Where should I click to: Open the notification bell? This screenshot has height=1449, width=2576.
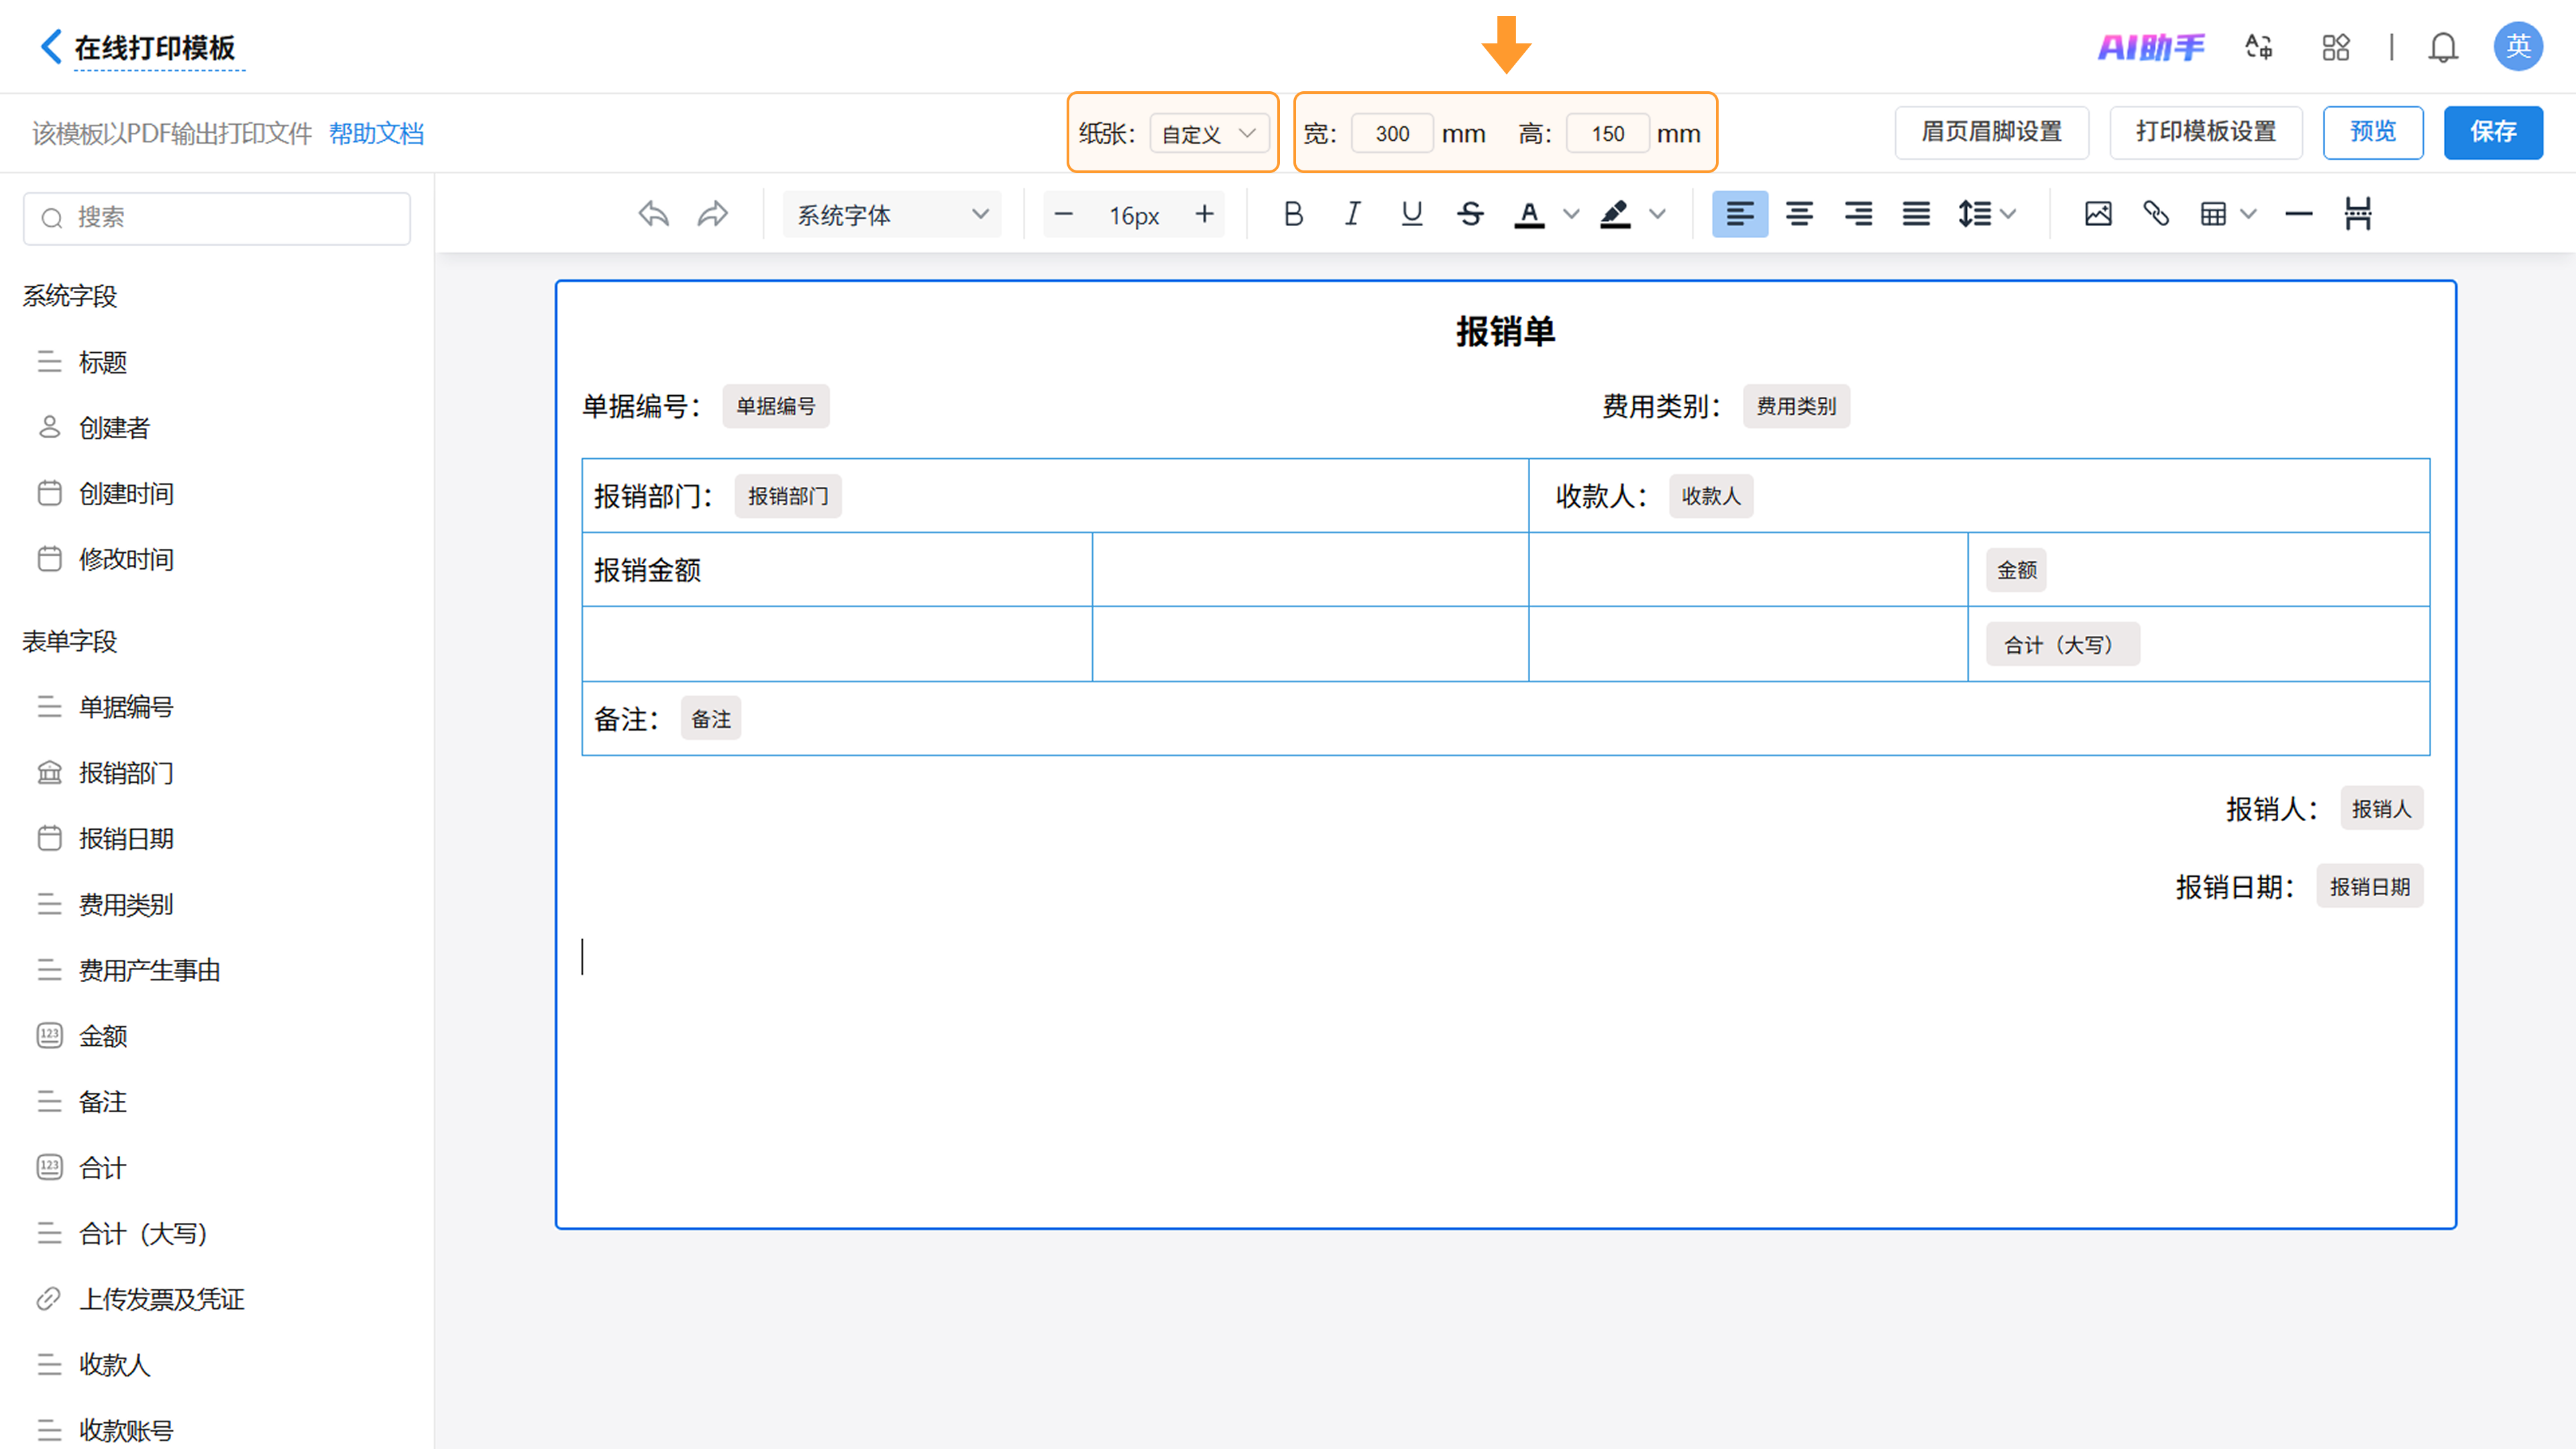pyautogui.click(x=2442, y=47)
